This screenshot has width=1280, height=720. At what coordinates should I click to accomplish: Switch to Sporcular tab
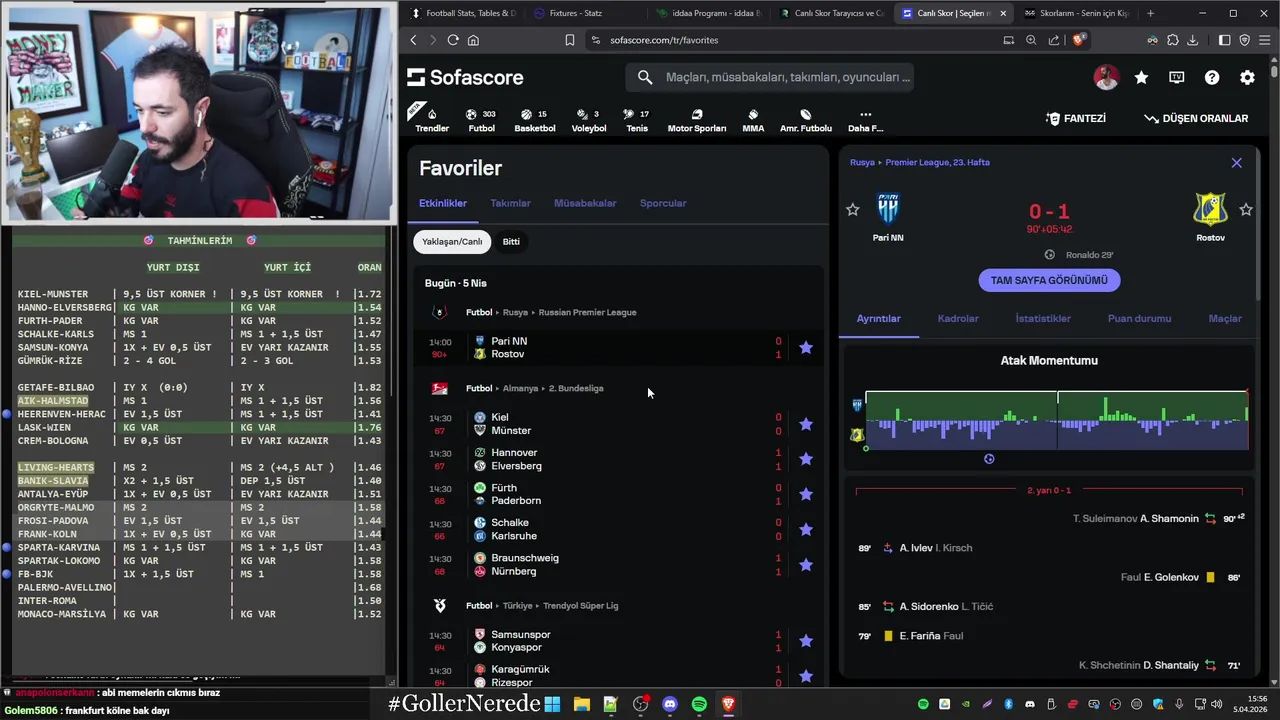coord(663,203)
